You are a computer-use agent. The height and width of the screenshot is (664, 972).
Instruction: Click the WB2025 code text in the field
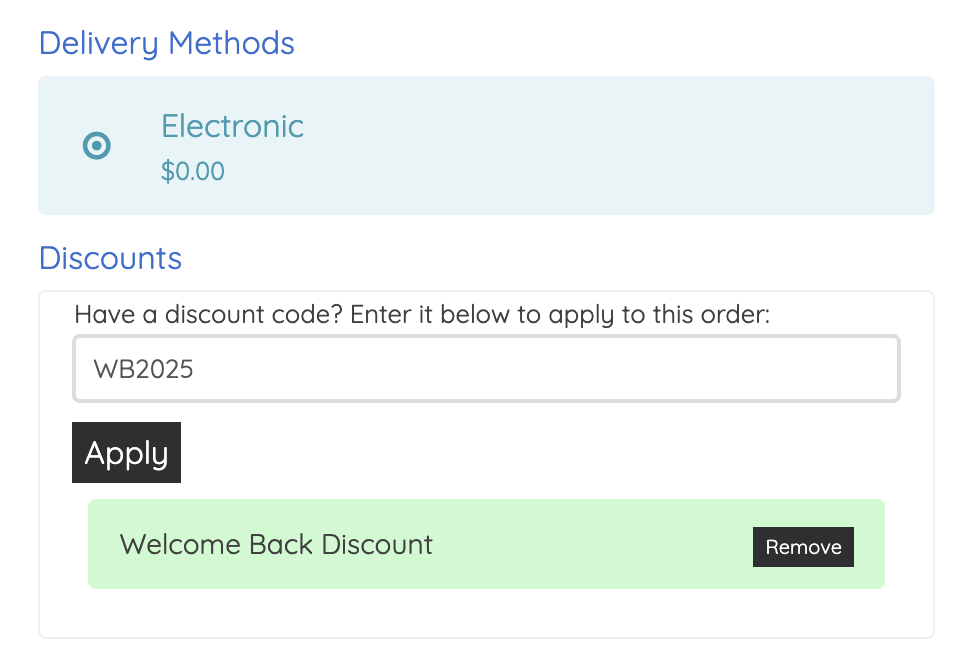[x=143, y=369]
